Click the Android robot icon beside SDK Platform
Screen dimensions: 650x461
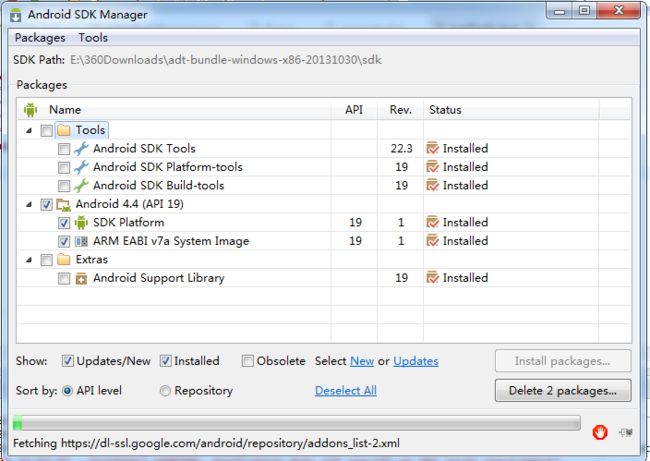click(81, 223)
